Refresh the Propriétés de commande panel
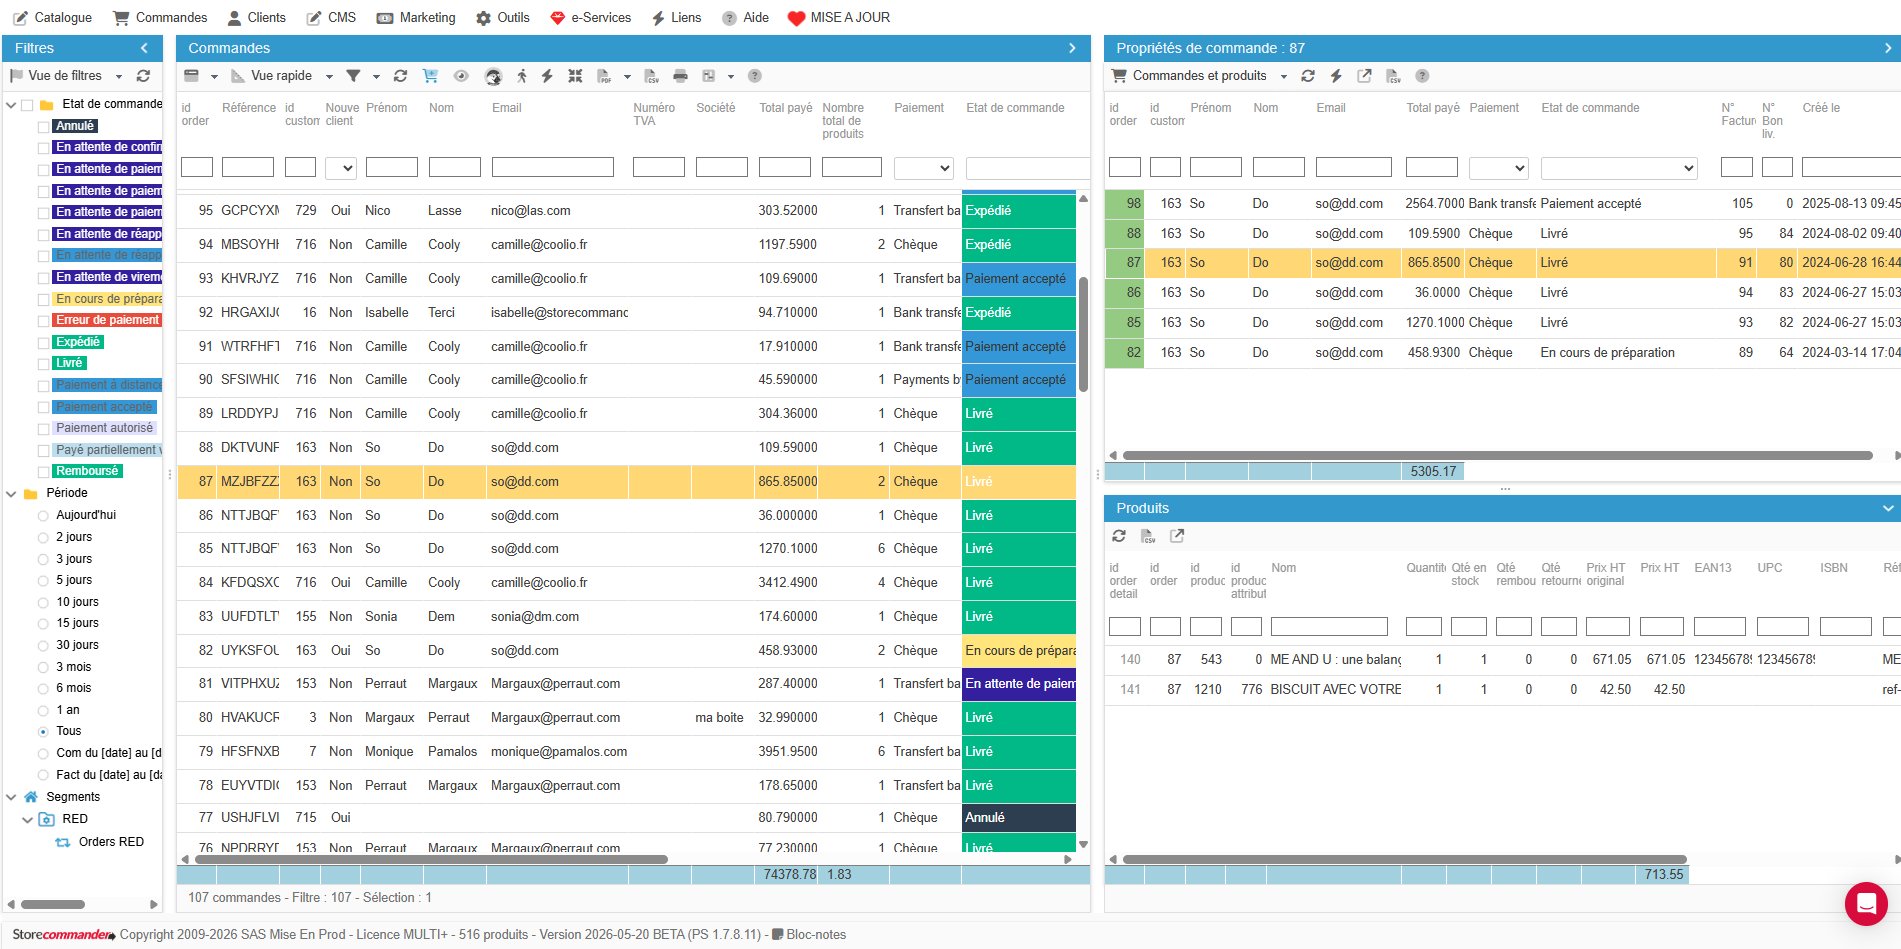The image size is (1901, 949). point(1308,76)
